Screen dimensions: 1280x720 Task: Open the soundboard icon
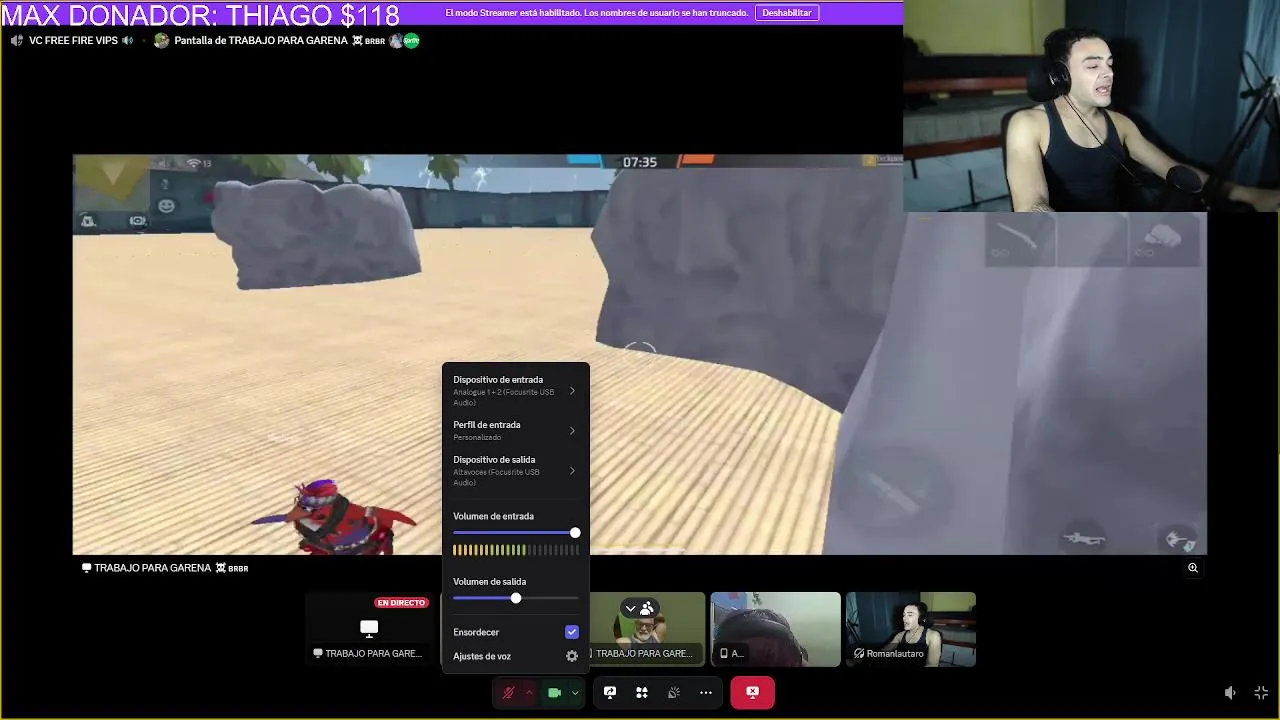674,692
